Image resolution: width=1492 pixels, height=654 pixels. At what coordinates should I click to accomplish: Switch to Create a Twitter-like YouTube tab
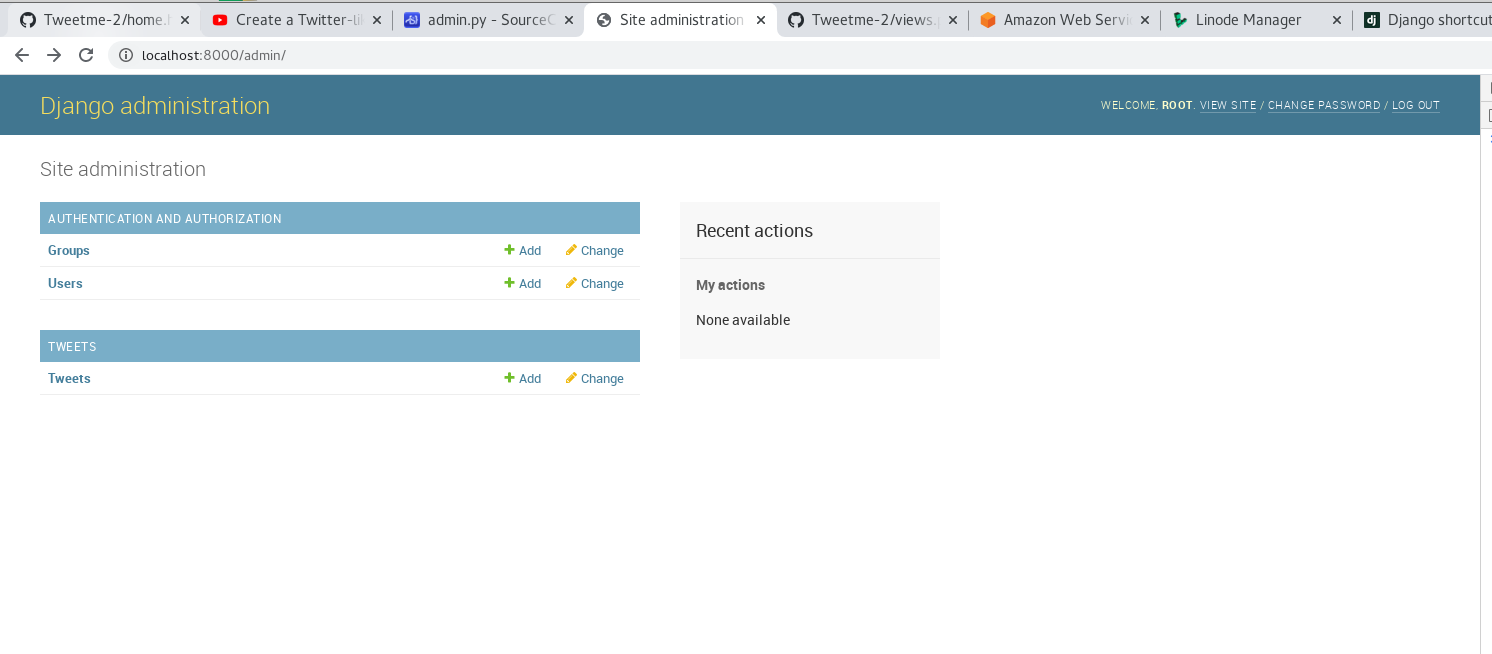298,20
